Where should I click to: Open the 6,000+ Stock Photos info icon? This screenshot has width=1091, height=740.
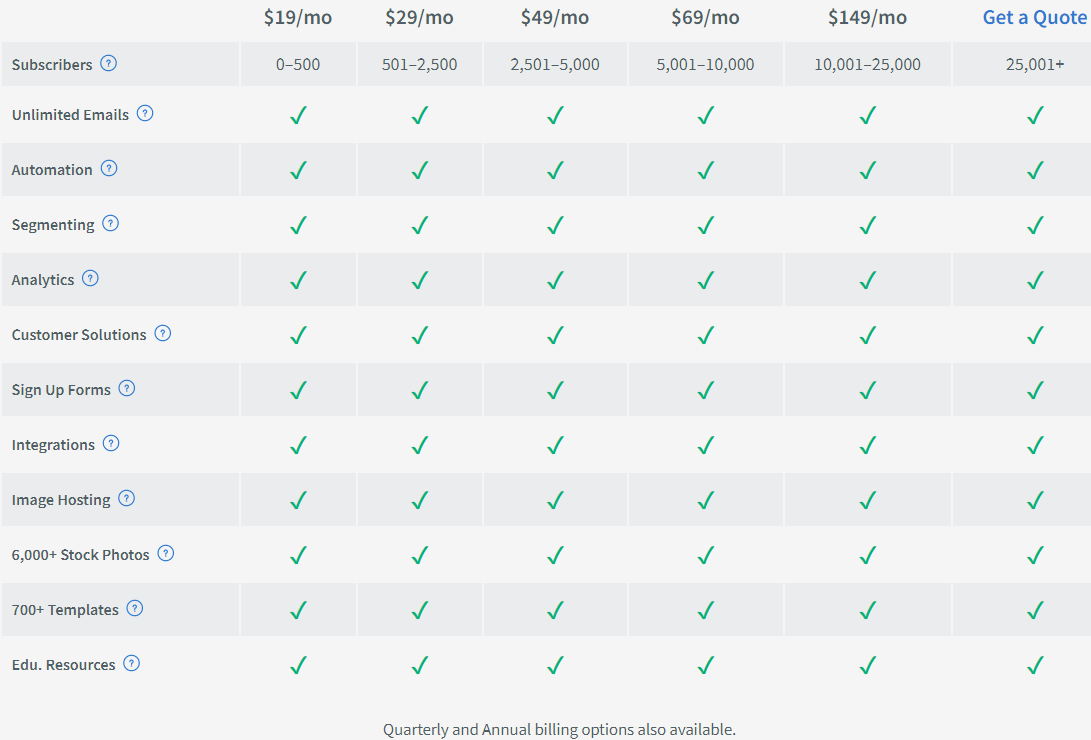(x=166, y=553)
